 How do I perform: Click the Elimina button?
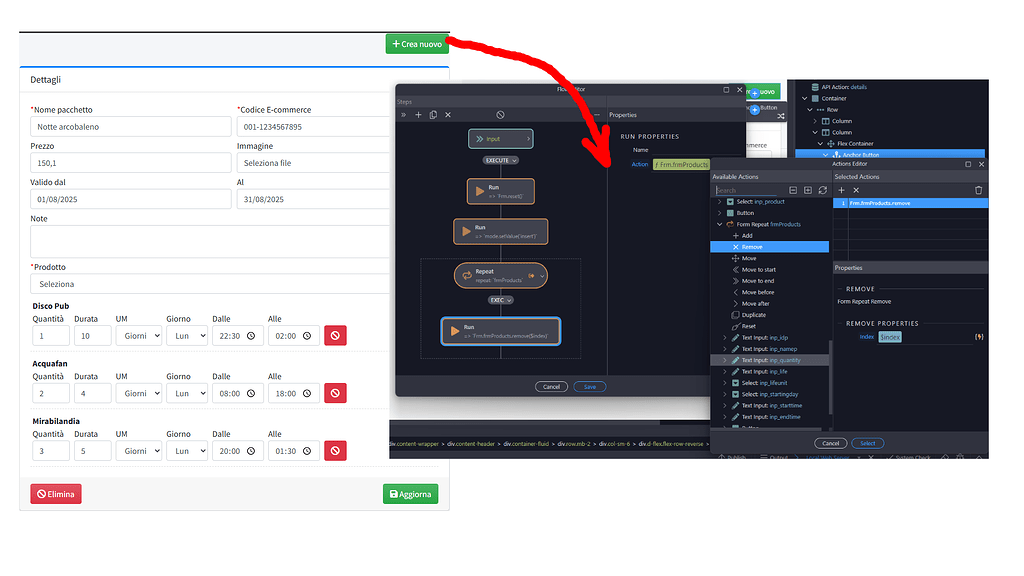(56, 494)
